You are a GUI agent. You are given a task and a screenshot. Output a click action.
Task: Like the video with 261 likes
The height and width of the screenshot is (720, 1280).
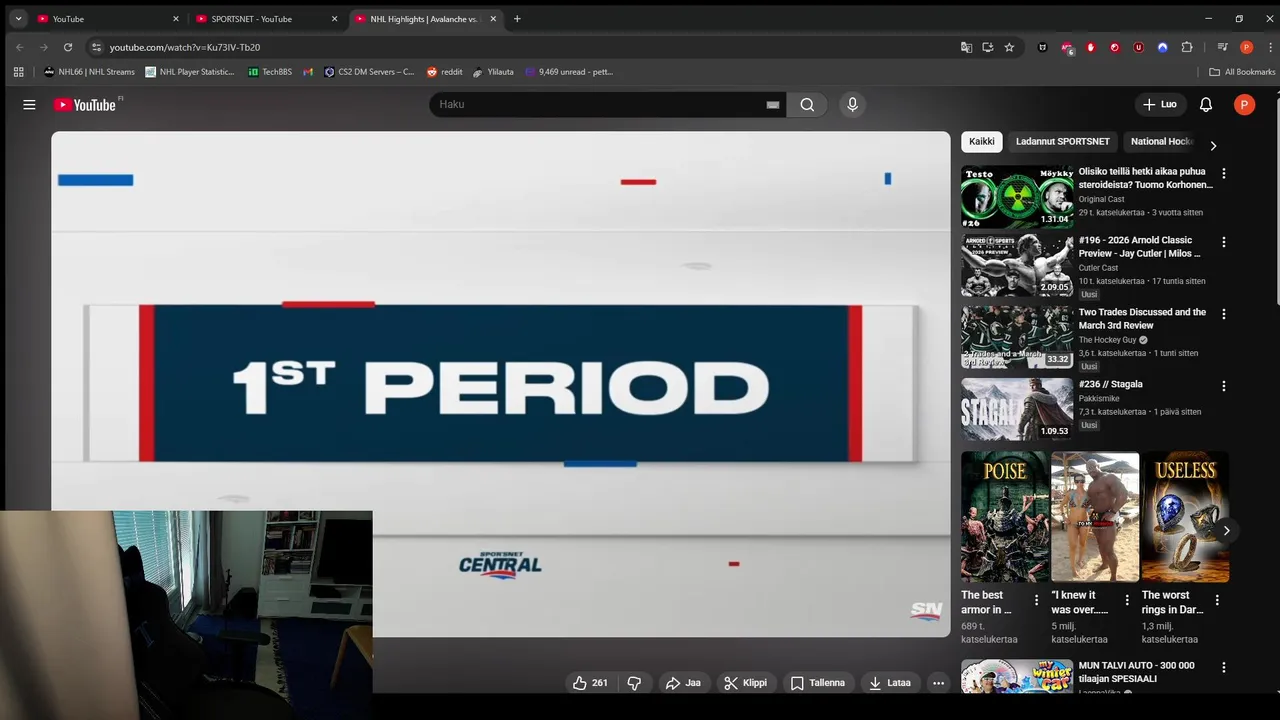click(590, 683)
